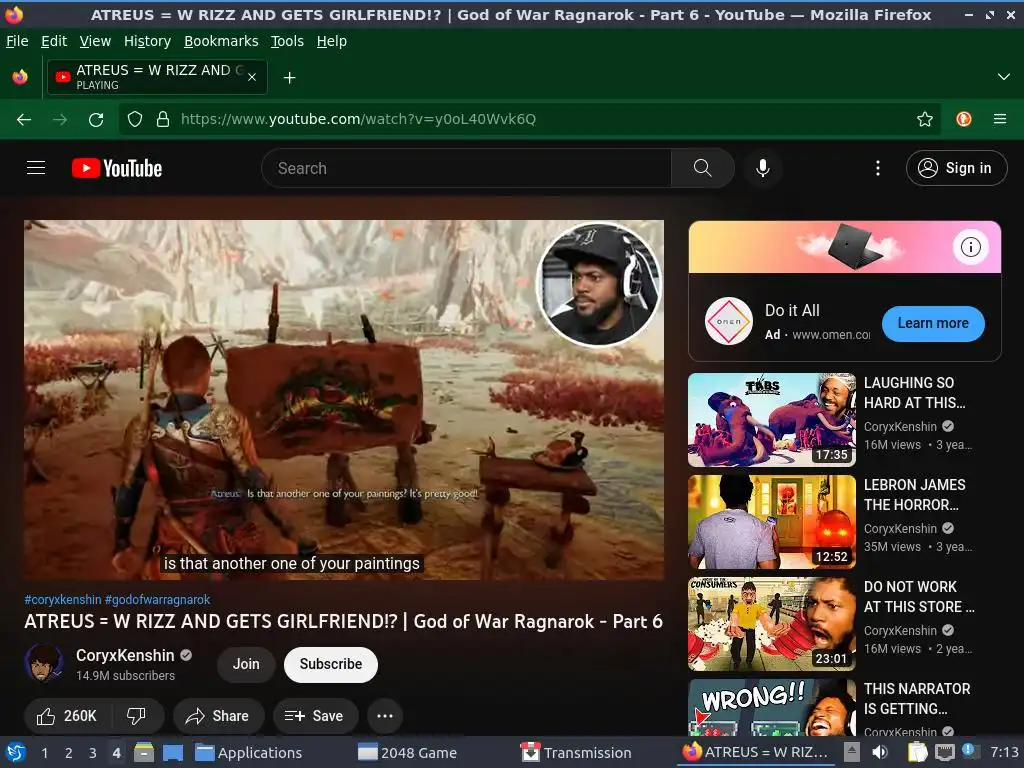The width and height of the screenshot is (1024, 768).
Task: Reload the page
Action: pyautogui.click(x=96, y=119)
